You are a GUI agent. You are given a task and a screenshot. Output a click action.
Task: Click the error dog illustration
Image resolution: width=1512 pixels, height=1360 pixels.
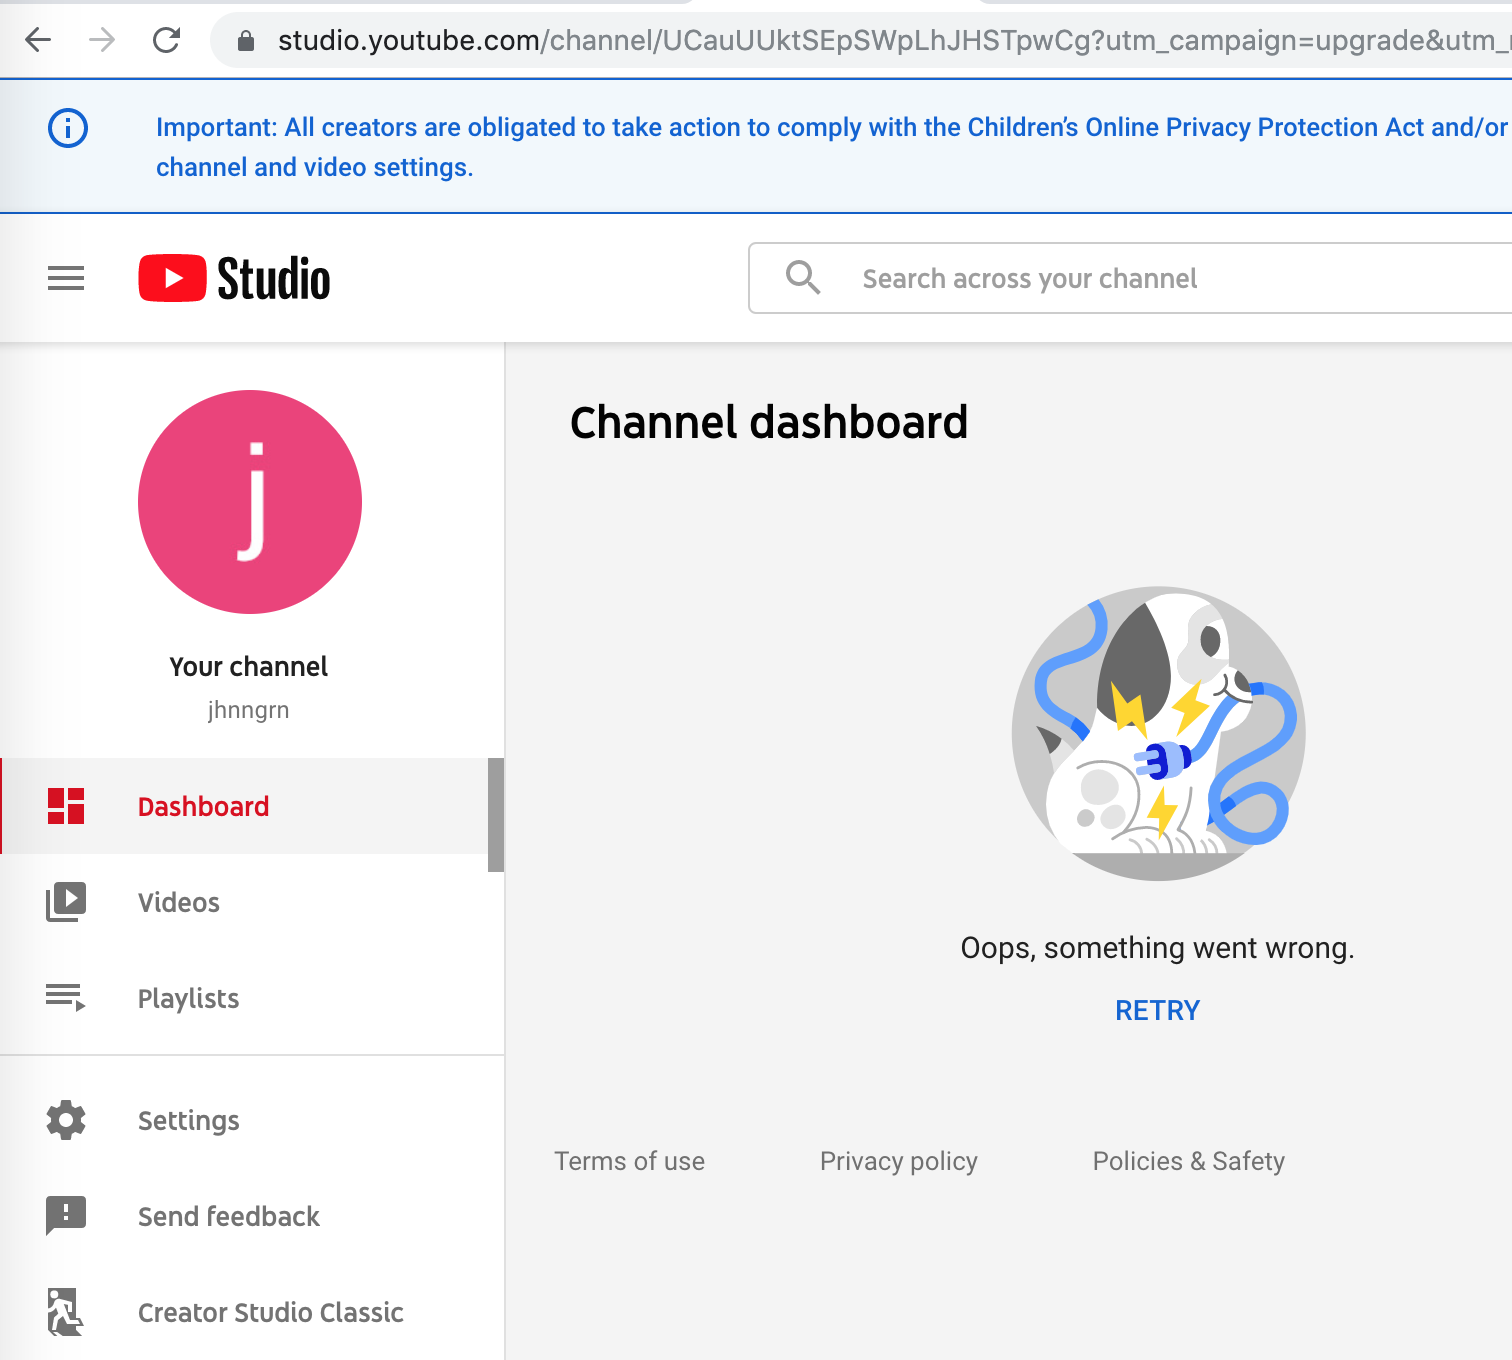pyautogui.click(x=1158, y=733)
